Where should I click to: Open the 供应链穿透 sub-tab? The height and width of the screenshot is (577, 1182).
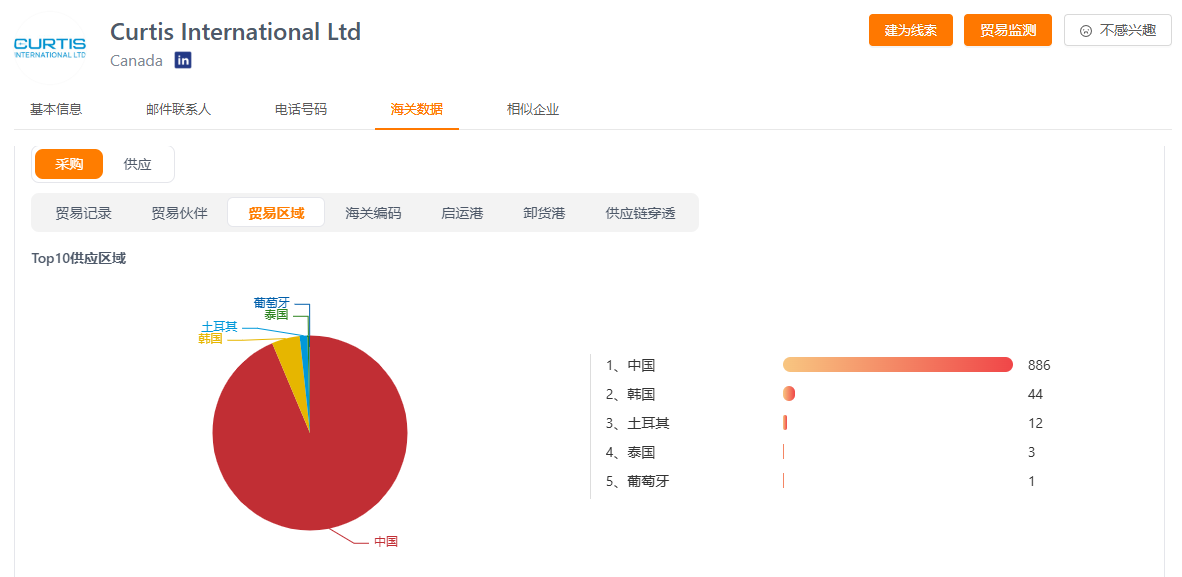(x=641, y=213)
